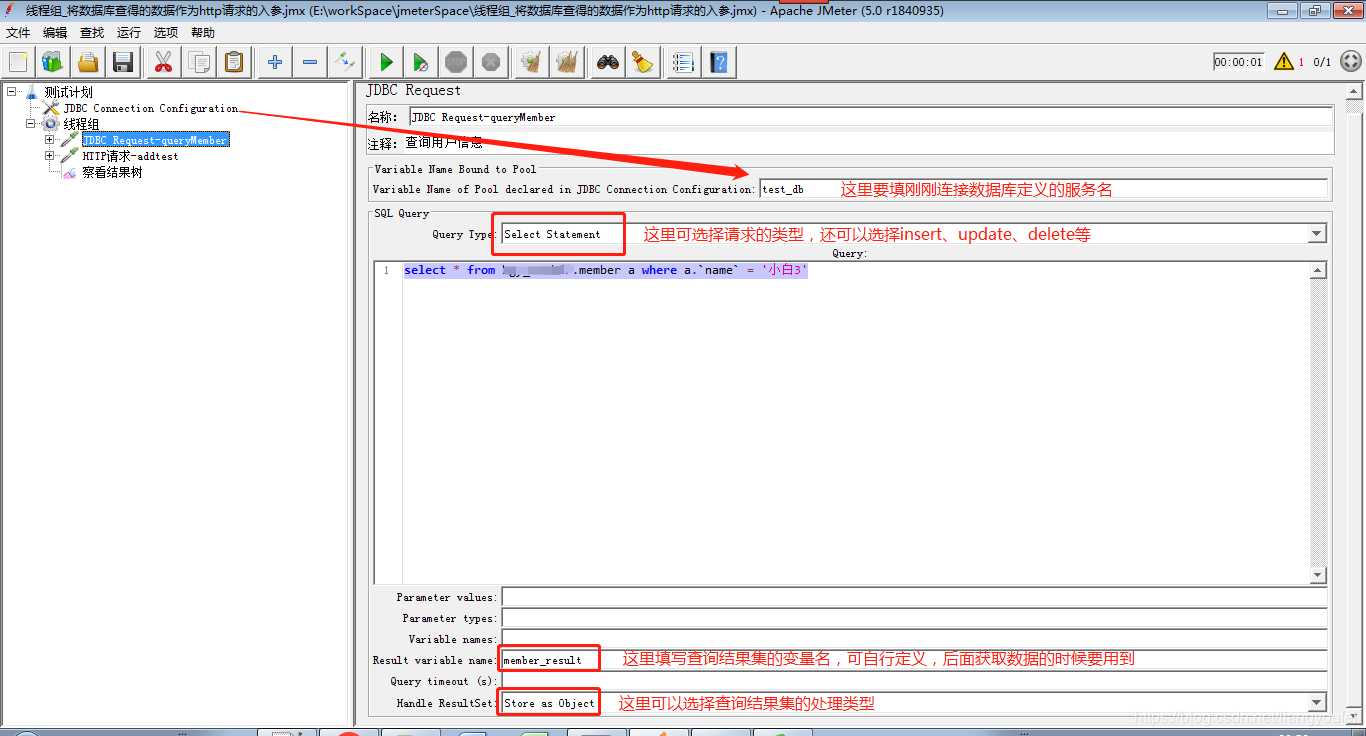Expand the JDBC Request-queryMember tree node
The height and width of the screenshot is (736, 1366).
[49, 140]
